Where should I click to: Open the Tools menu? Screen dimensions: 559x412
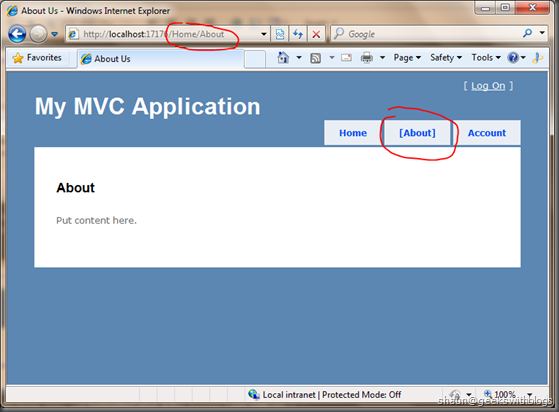click(486, 57)
